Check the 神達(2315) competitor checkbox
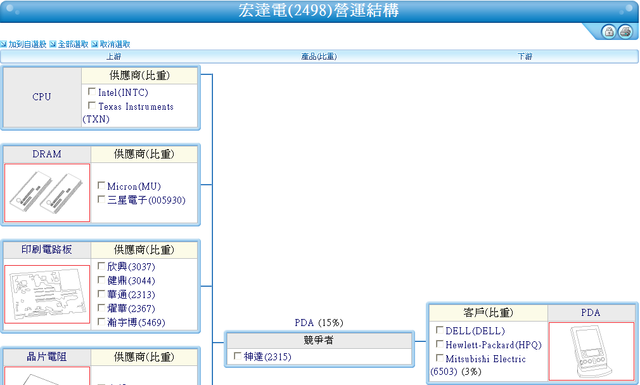640x385 pixels. click(x=238, y=356)
